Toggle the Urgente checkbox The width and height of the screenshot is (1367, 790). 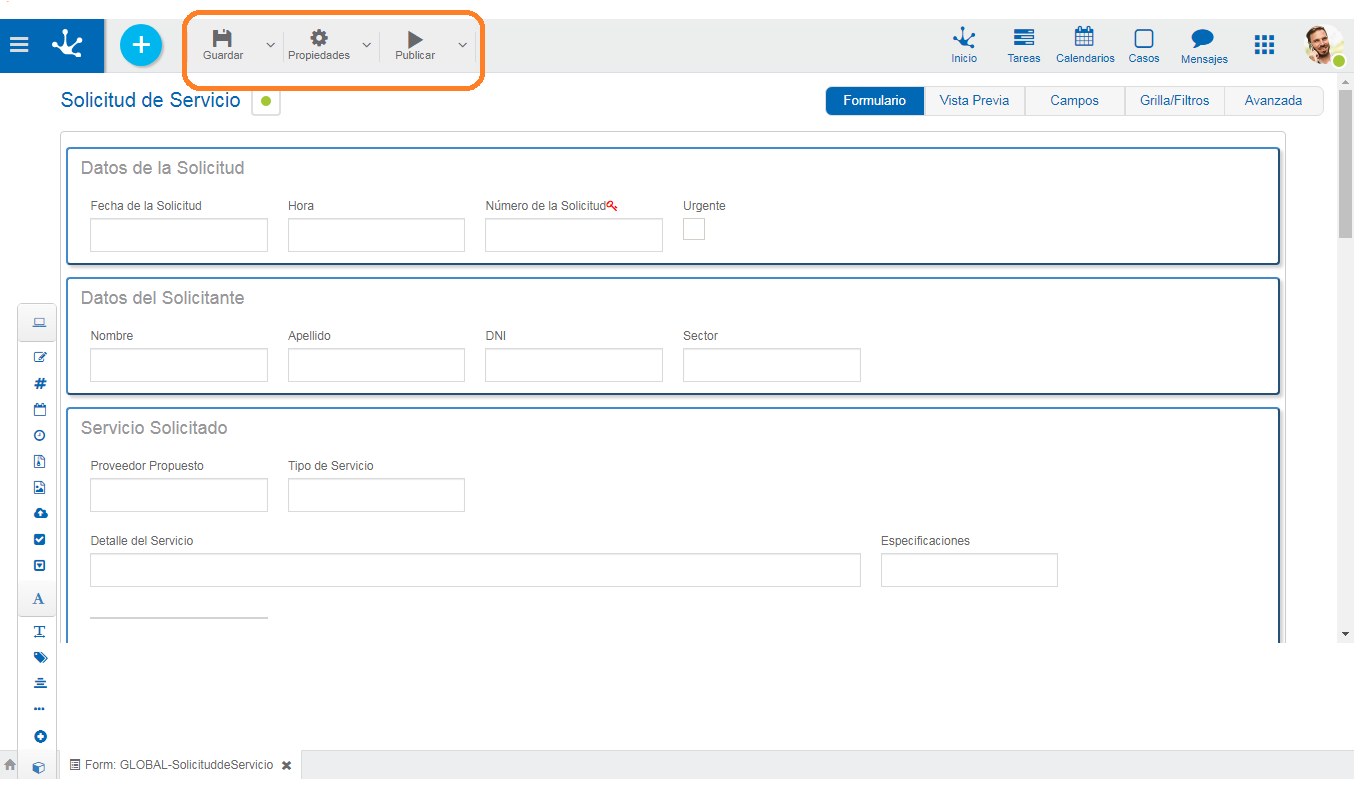point(694,229)
